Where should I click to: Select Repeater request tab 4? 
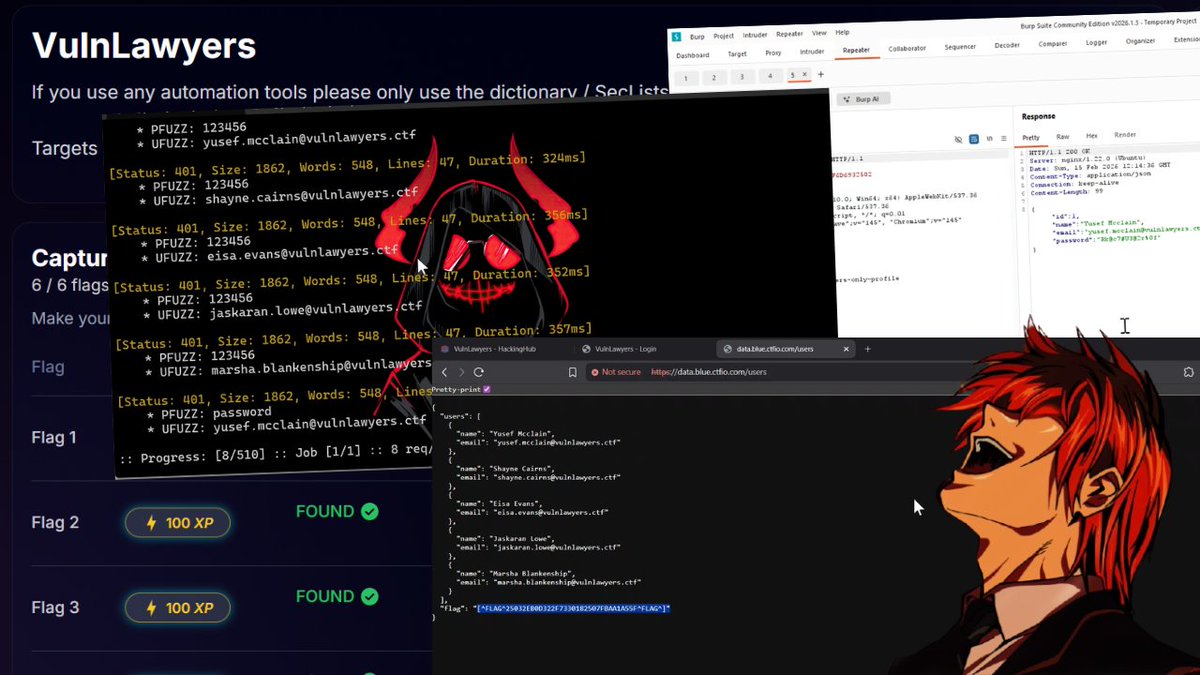coord(770,76)
